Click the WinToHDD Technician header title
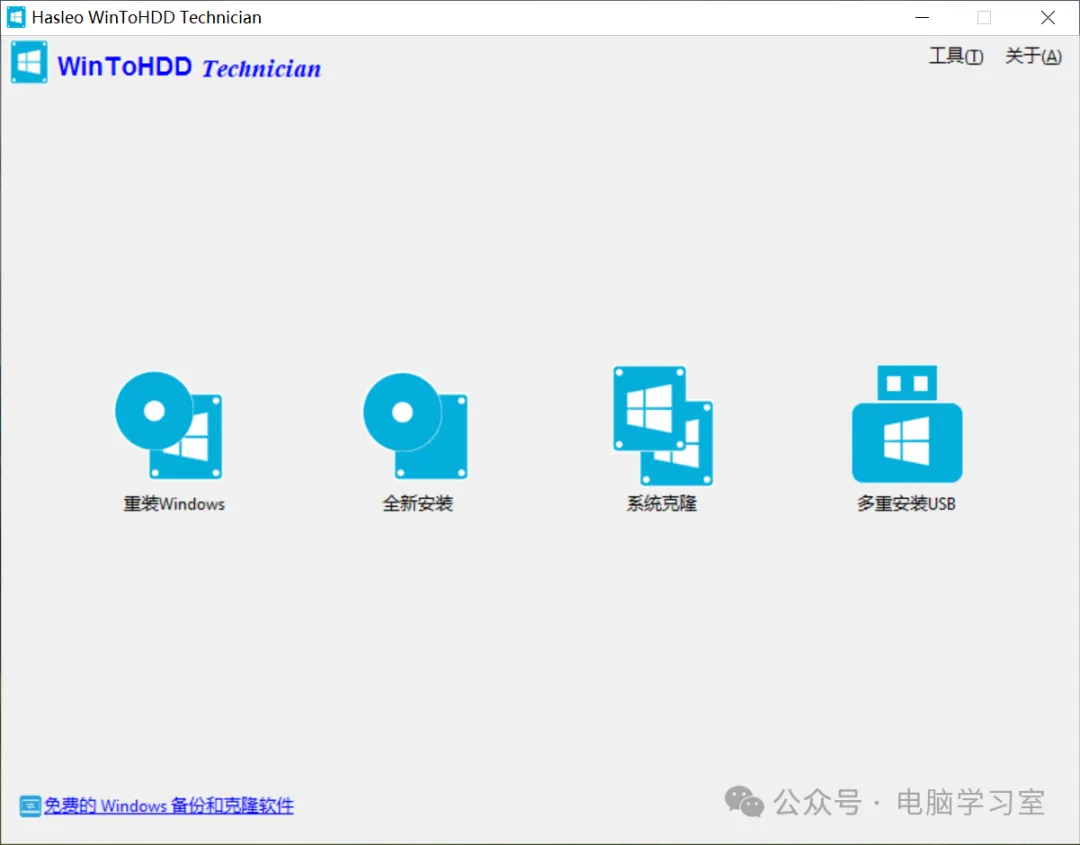1080x845 pixels. point(189,67)
